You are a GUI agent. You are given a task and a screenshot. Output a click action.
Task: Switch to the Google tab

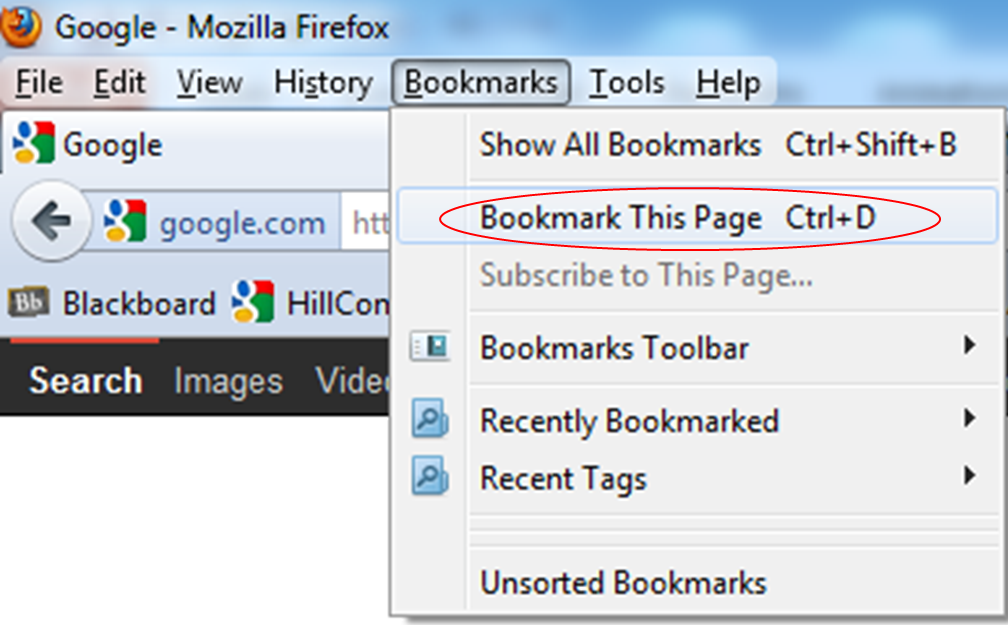click(x=196, y=143)
